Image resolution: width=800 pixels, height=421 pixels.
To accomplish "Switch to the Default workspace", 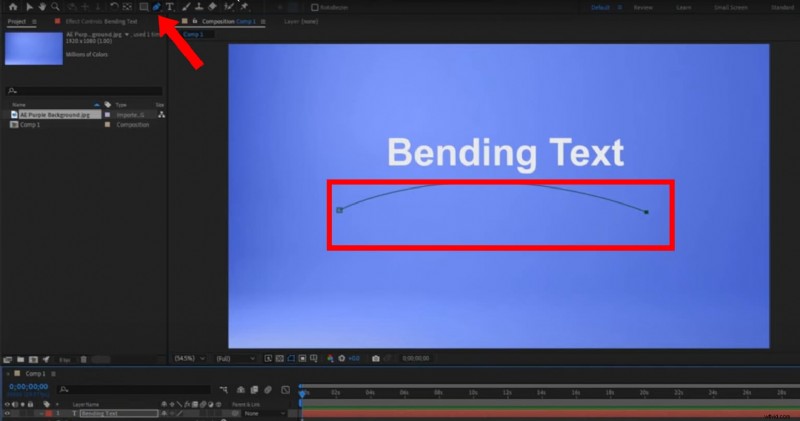I will click(x=600, y=8).
